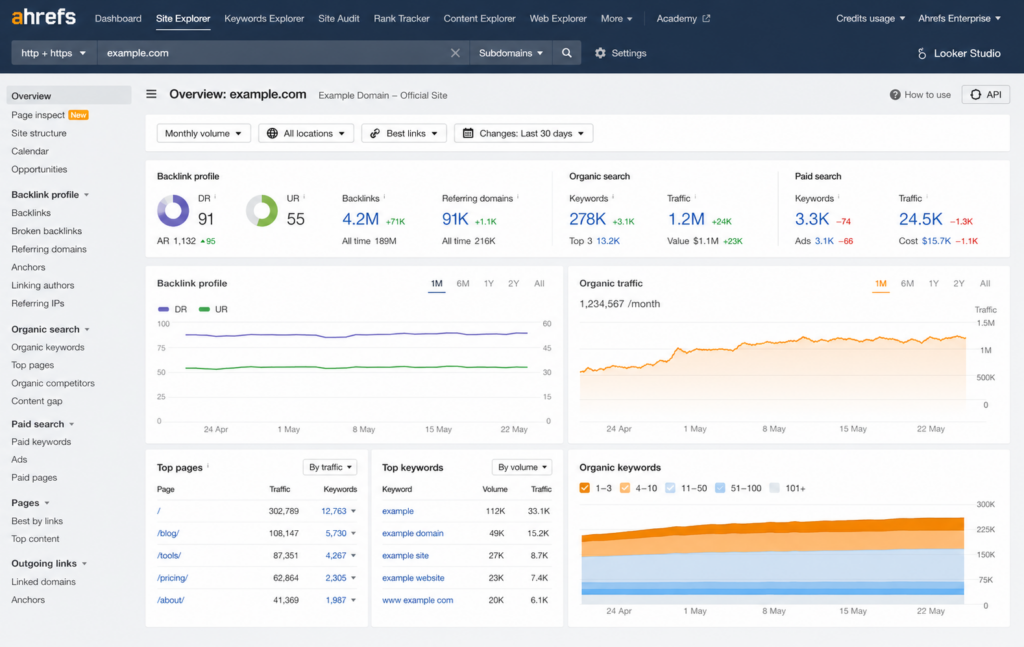The height and width of the screenshot is (647, 1024).
Task: Run search with the magnifier icon
Action: [567, 53]
